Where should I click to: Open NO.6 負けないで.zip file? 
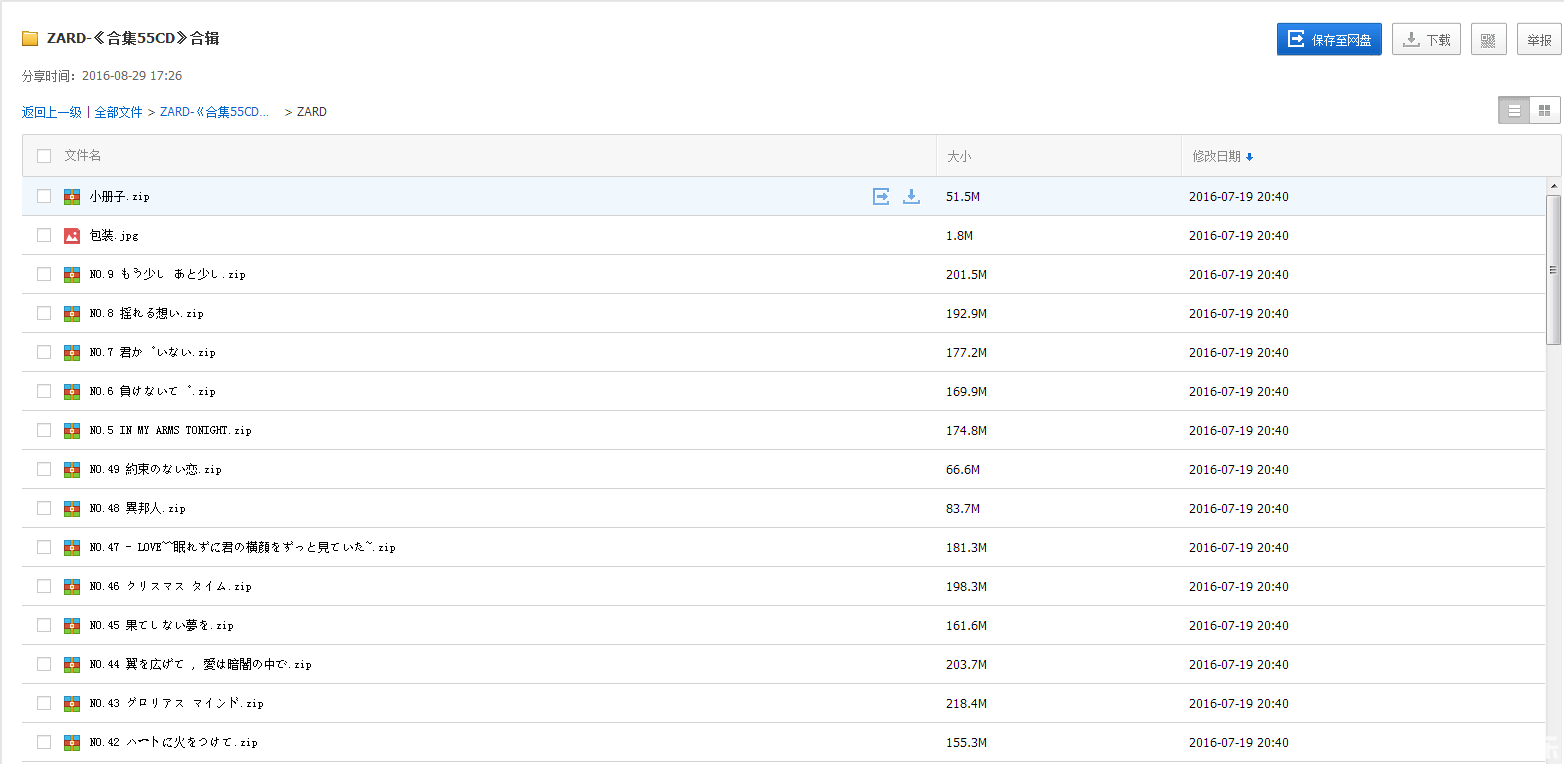coord(152,392)
